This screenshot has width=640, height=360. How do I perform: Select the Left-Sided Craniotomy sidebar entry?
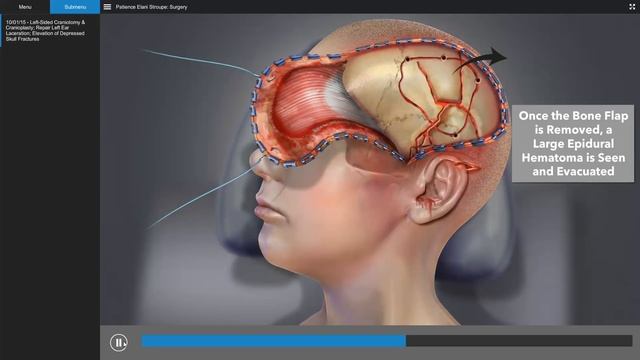50,31
